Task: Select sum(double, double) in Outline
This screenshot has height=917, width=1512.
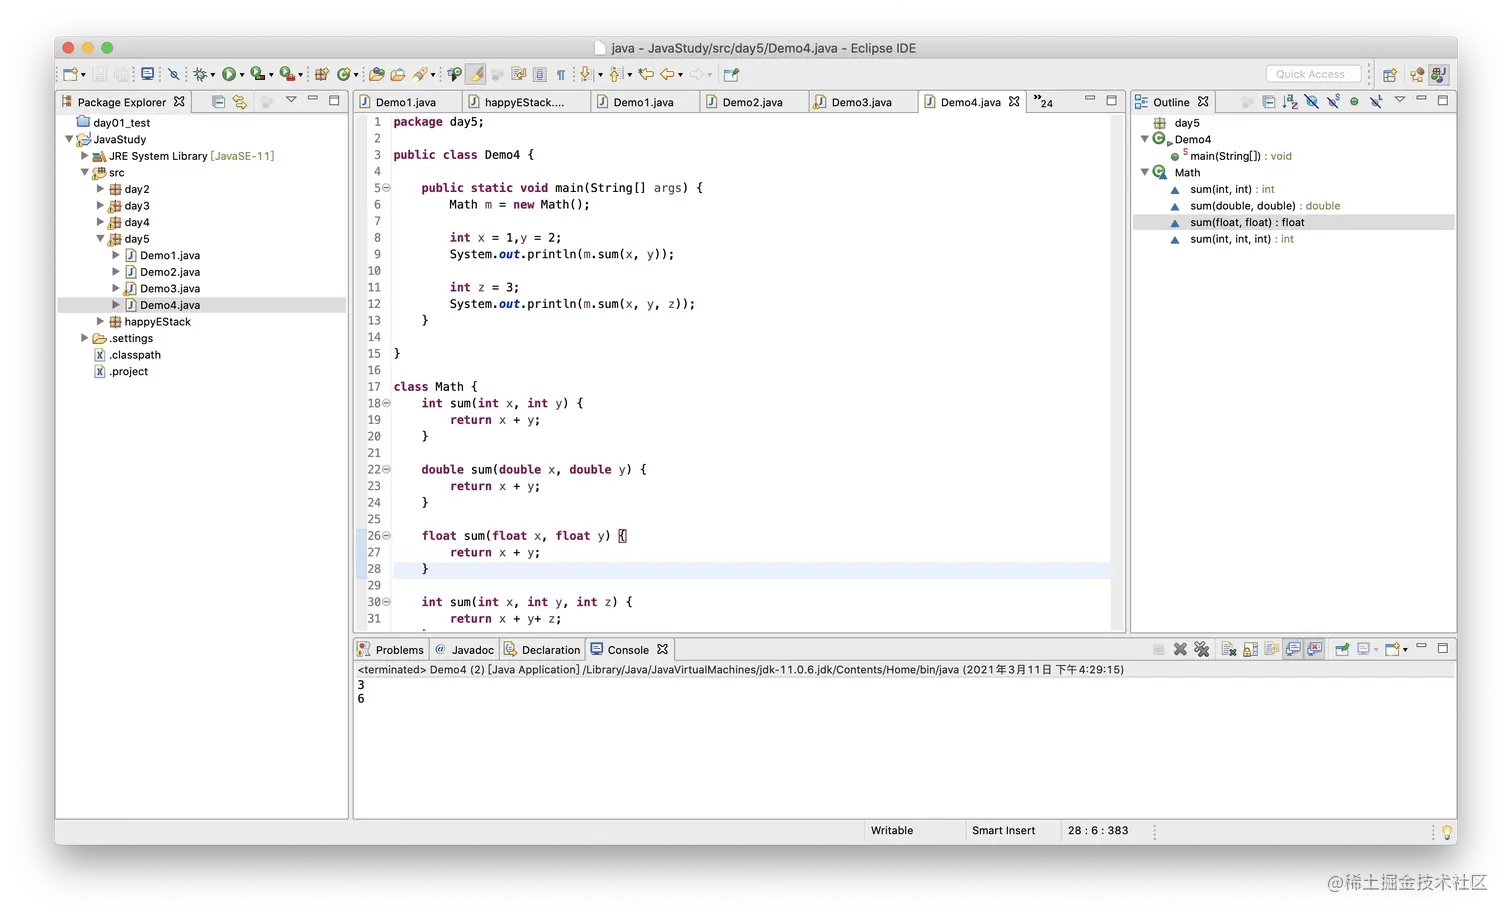Action: pos(1265,206)
